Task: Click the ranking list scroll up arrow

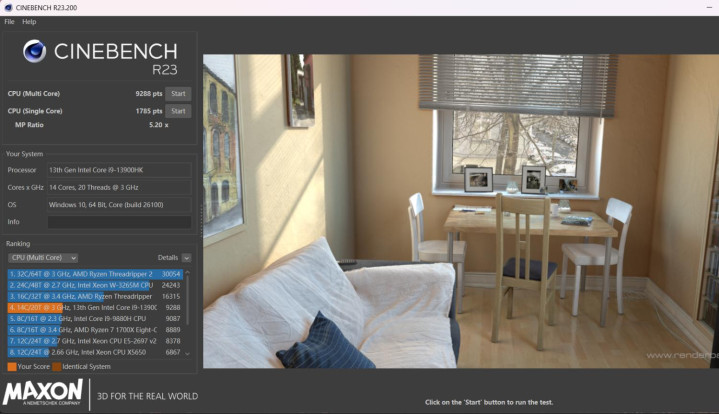Action: pyautogui.click(x=187, y=273)
